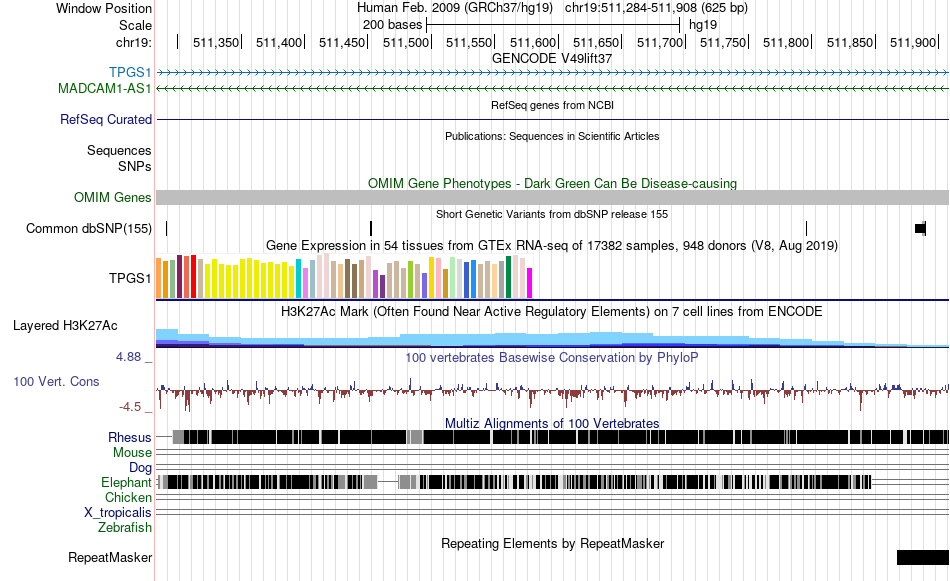Screen dimensions: 950x581
Task: Click the Publications: Sequences in Scientific Articles title
Action: (552, 136)
